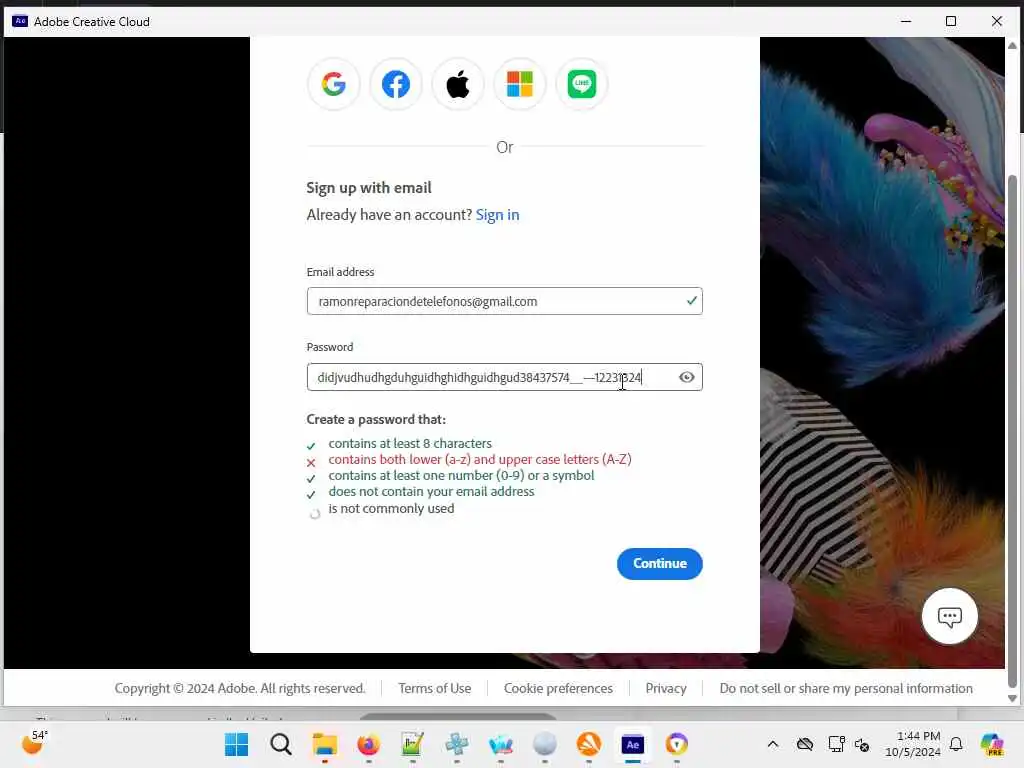Click the Sign in link
The height and width of the screenshot is (768, 1024).
[x=497, y=215]
